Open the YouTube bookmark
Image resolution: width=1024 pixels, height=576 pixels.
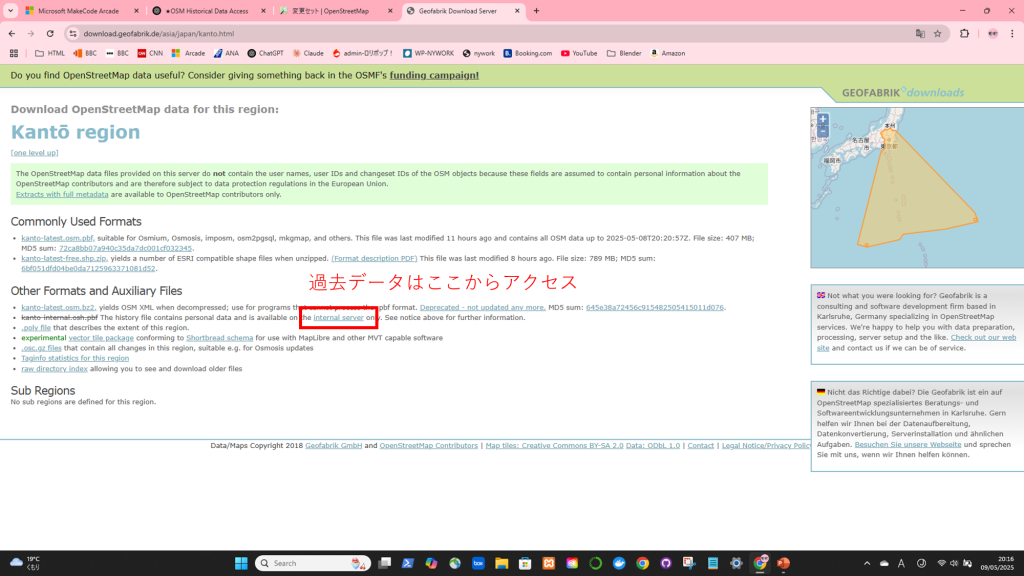579,53
